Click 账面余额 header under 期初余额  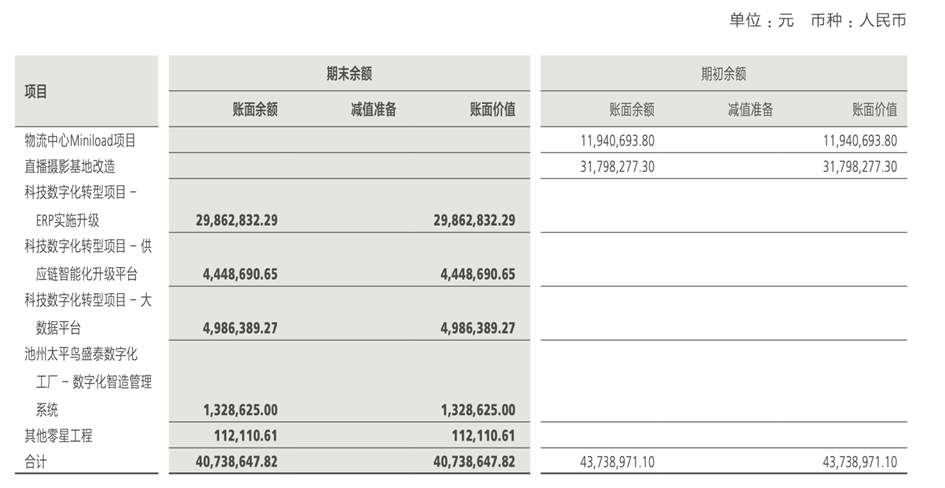point(631,110)
